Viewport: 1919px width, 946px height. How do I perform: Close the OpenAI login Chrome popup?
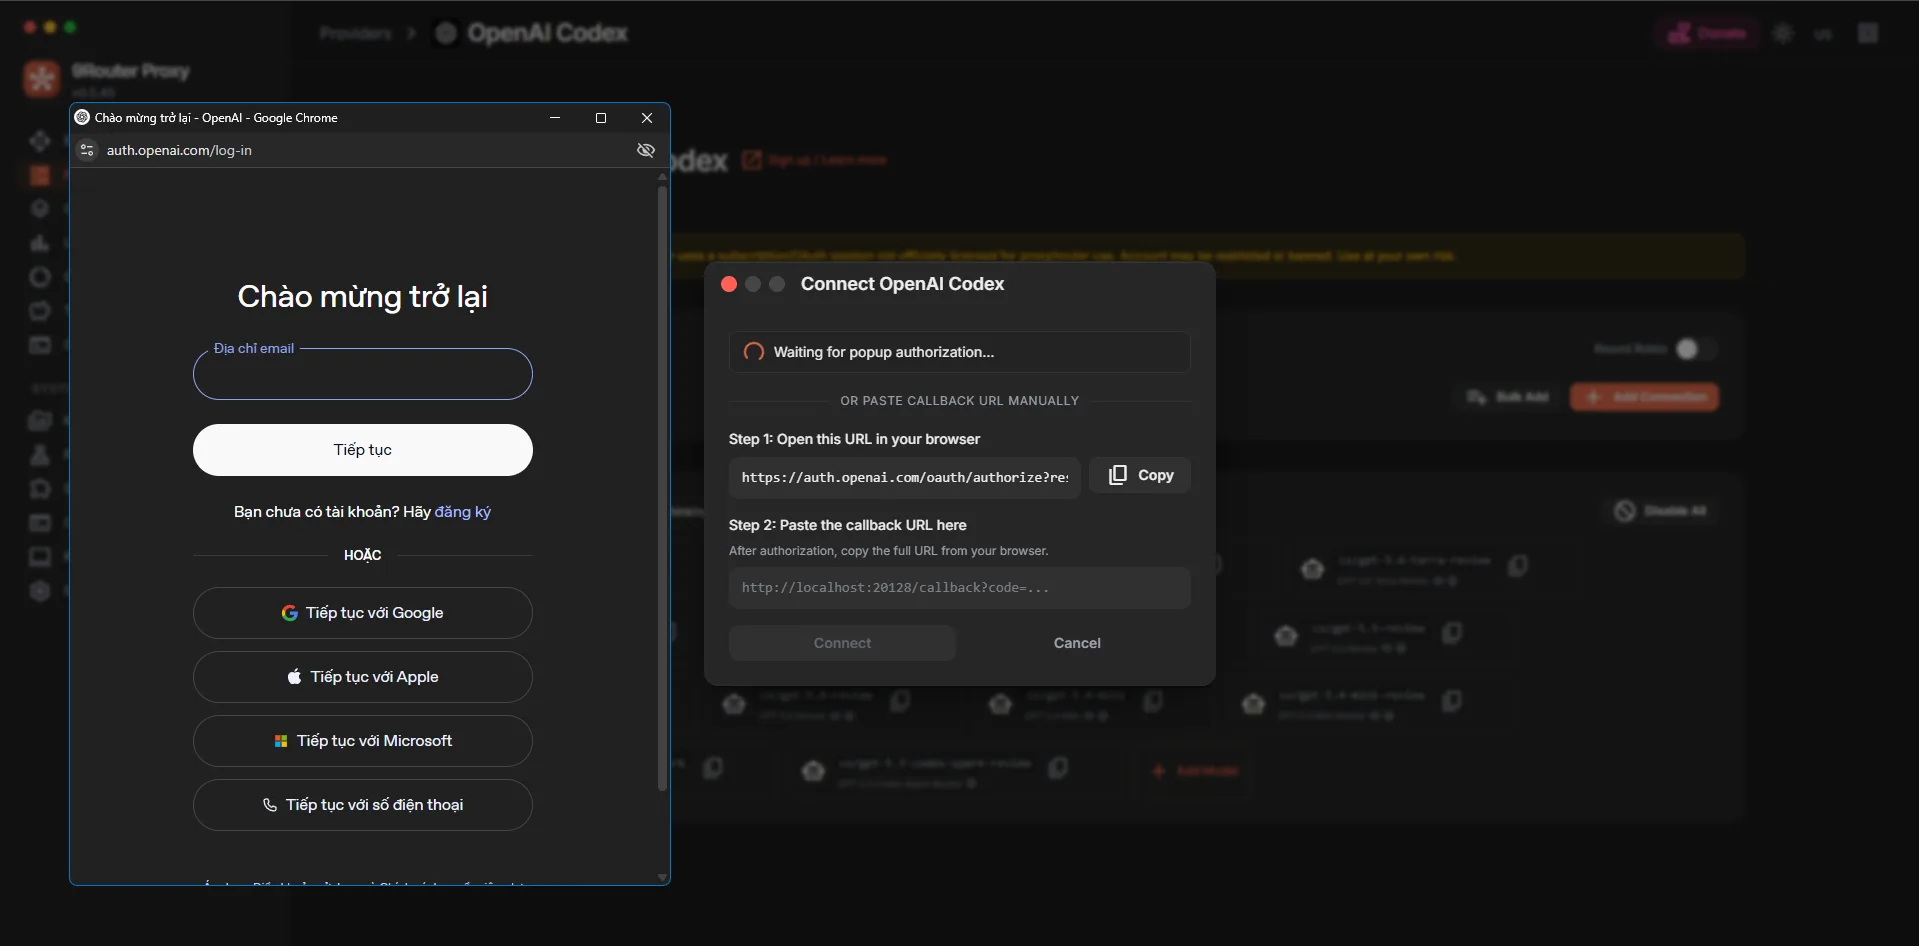coord(647,117)
